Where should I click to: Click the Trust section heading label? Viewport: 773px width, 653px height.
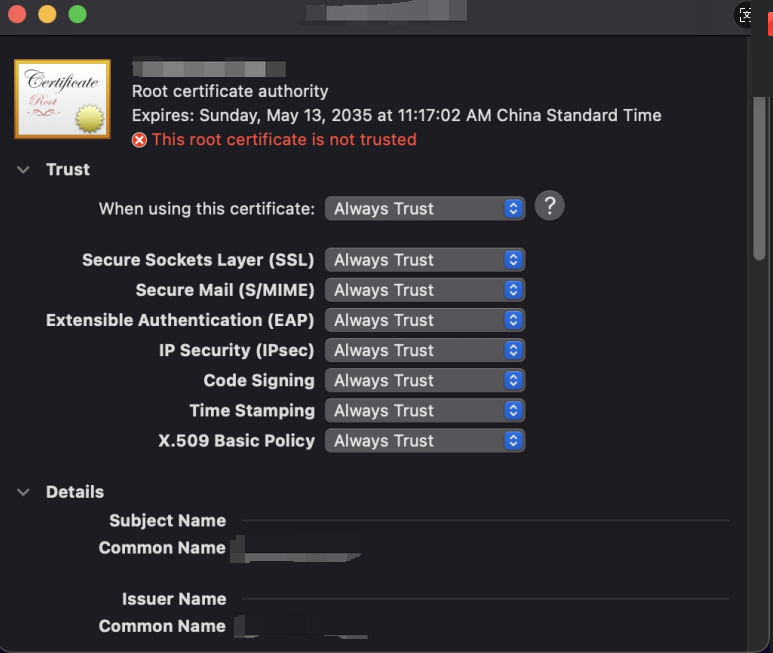(68, 170)
